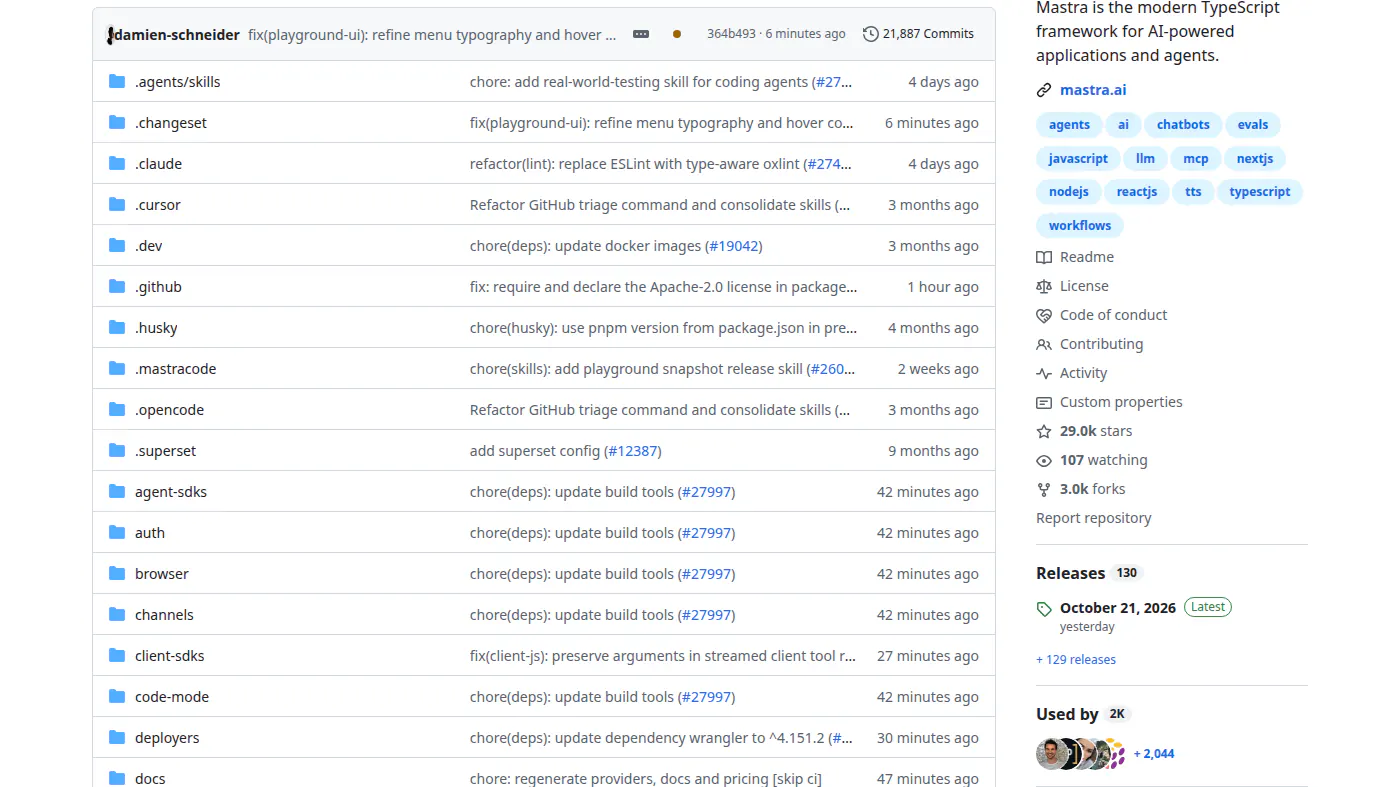Click the folder icon beside browser
The image size is (1400, 787).
(117, 573)
